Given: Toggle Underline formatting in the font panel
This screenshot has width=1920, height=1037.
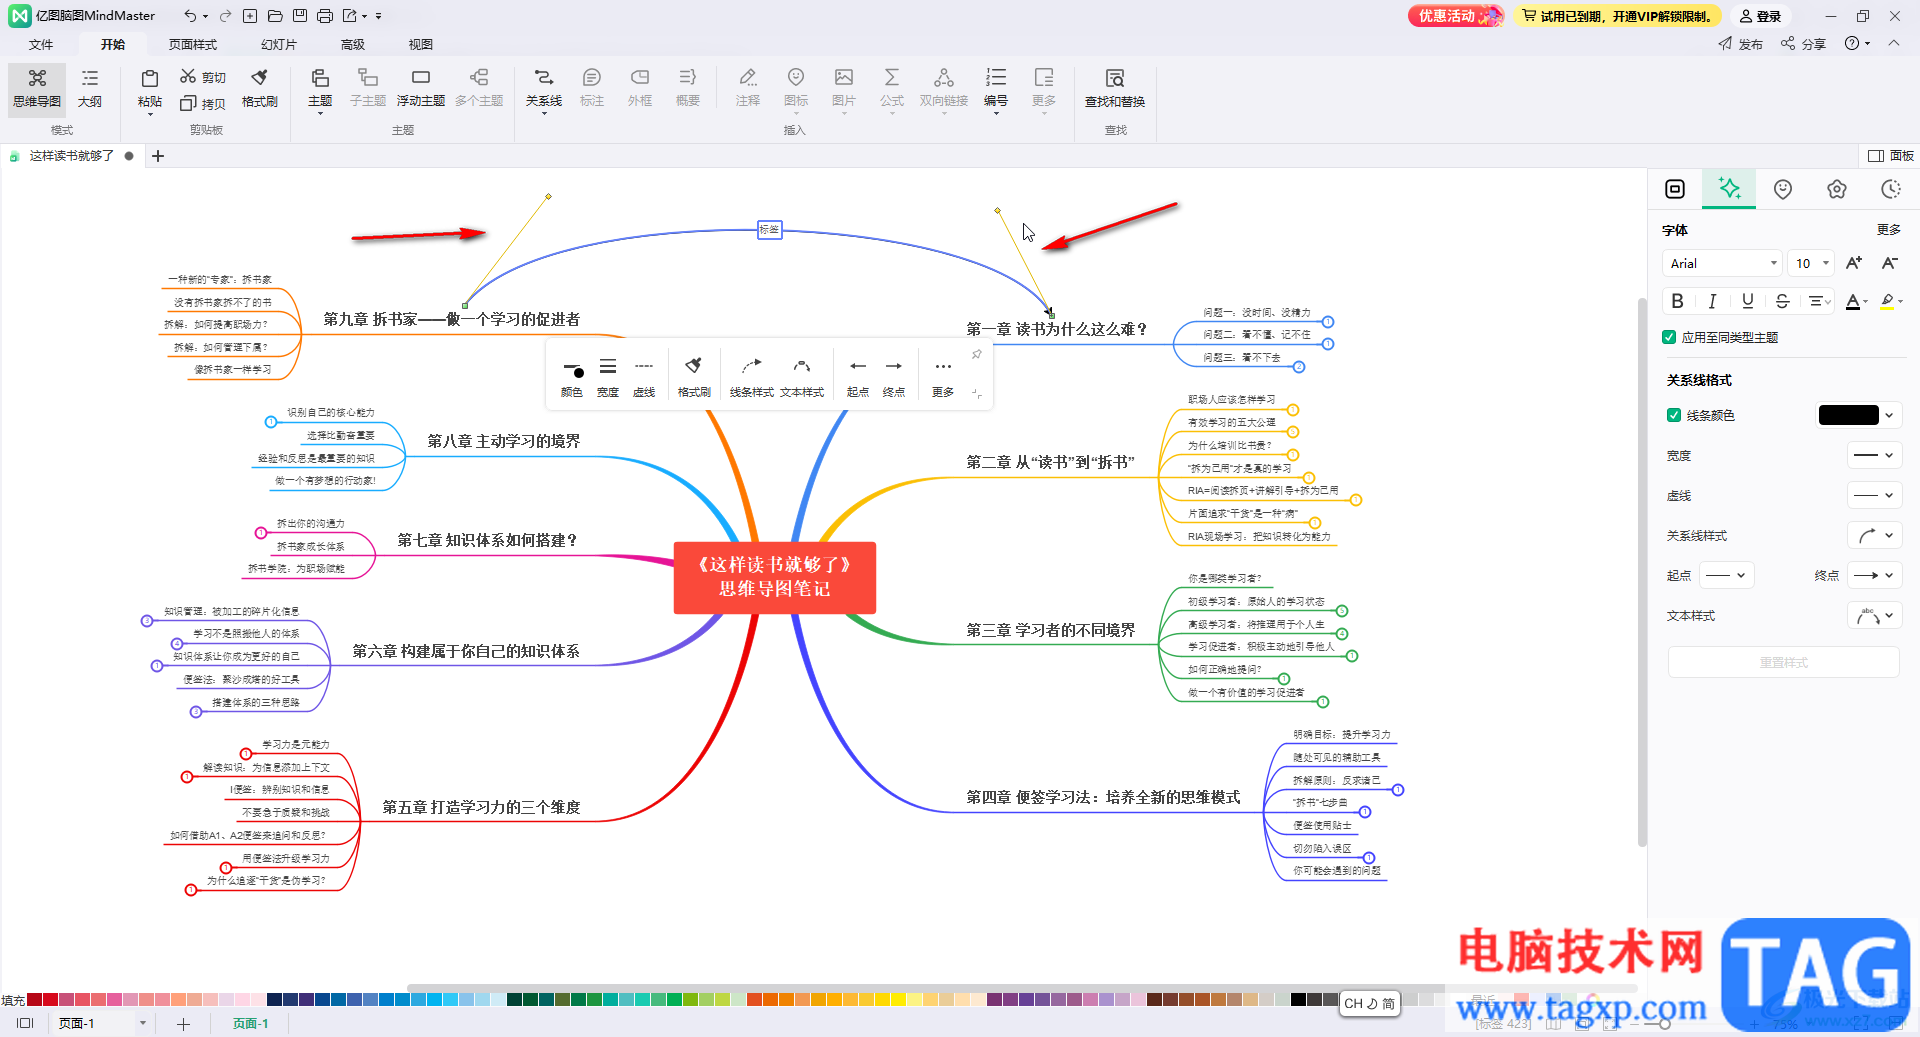Looking at the screenshot, I should (1748, 301).
